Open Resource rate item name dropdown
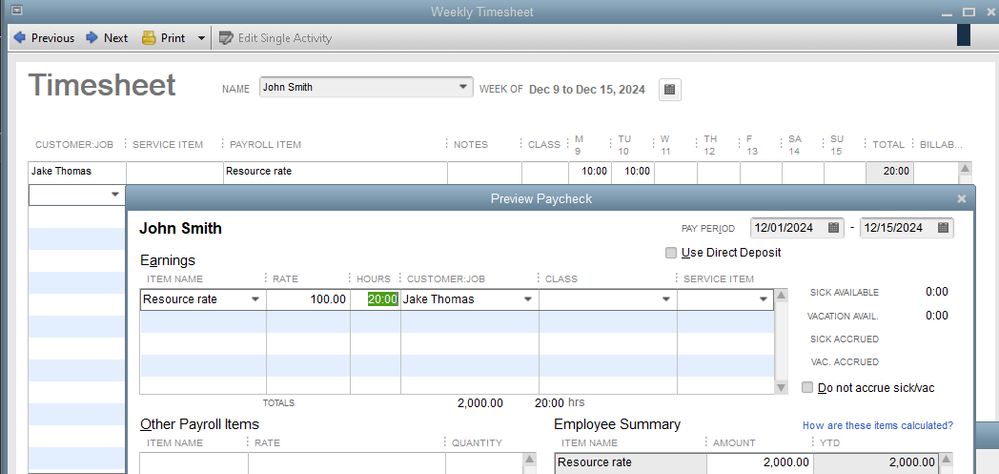Viewport: 999px width, 474px height. (255, 299)
